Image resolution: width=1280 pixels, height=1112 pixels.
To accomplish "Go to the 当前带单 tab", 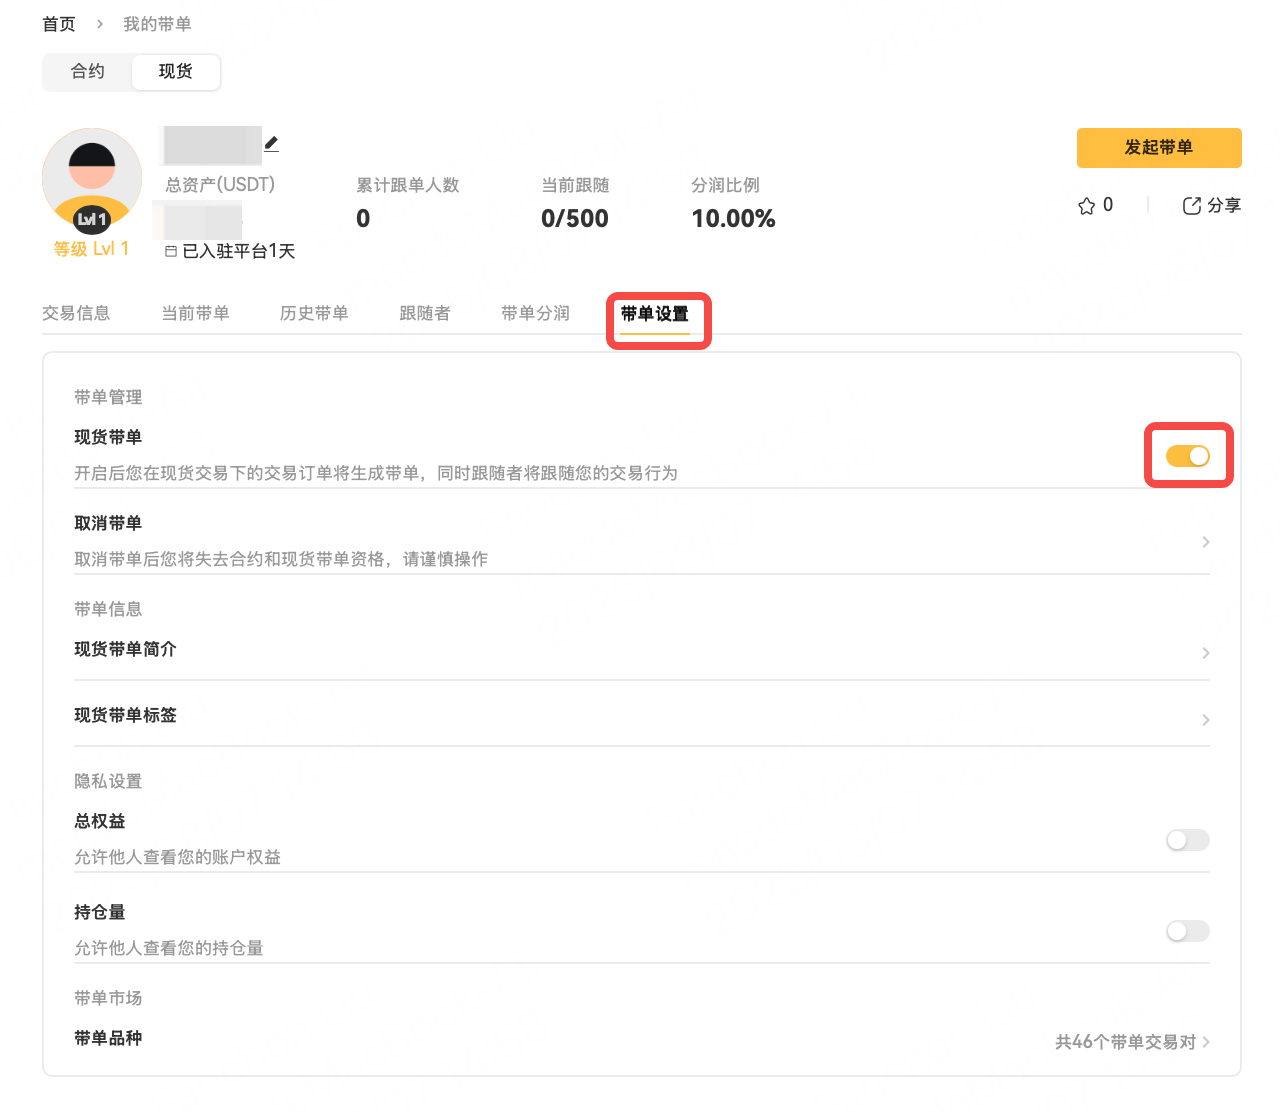I will pos(195,314).
